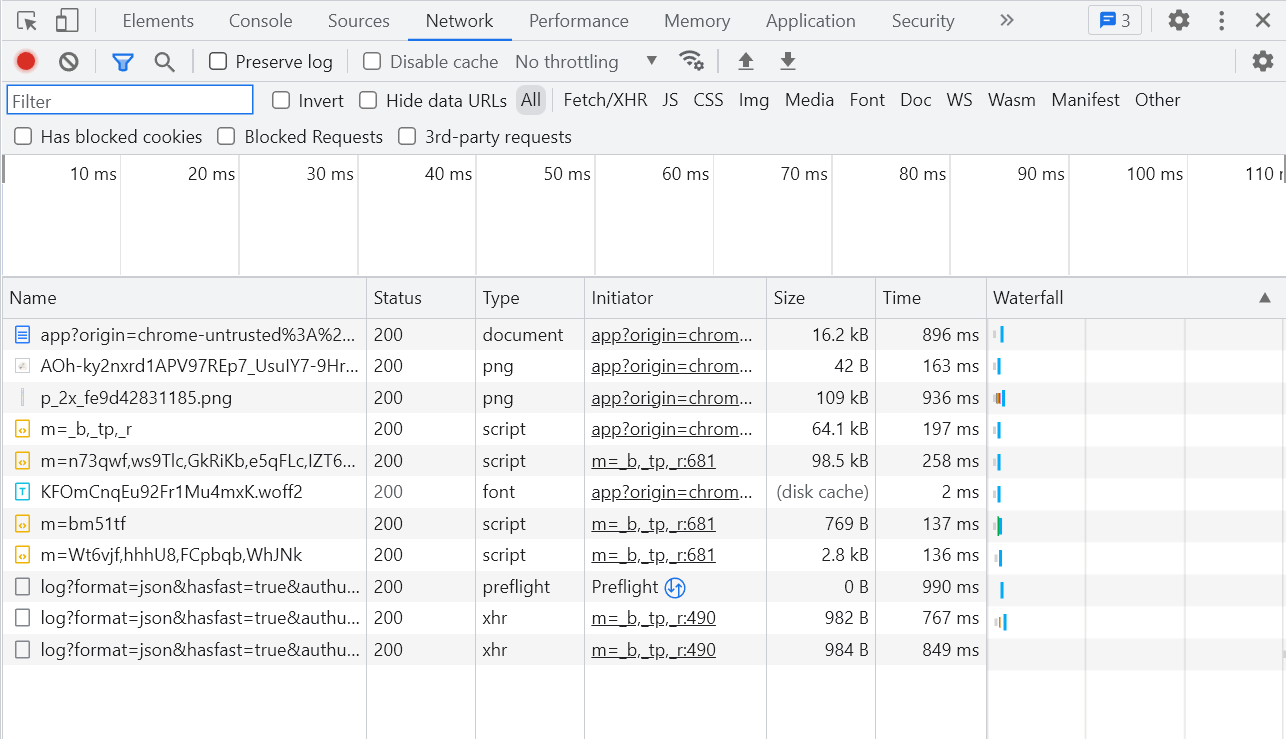The height and width of the screenshot is (739, 1286).
Task: Sort by the Name column header
Action: pyautogui.click(x=185, y=298)
